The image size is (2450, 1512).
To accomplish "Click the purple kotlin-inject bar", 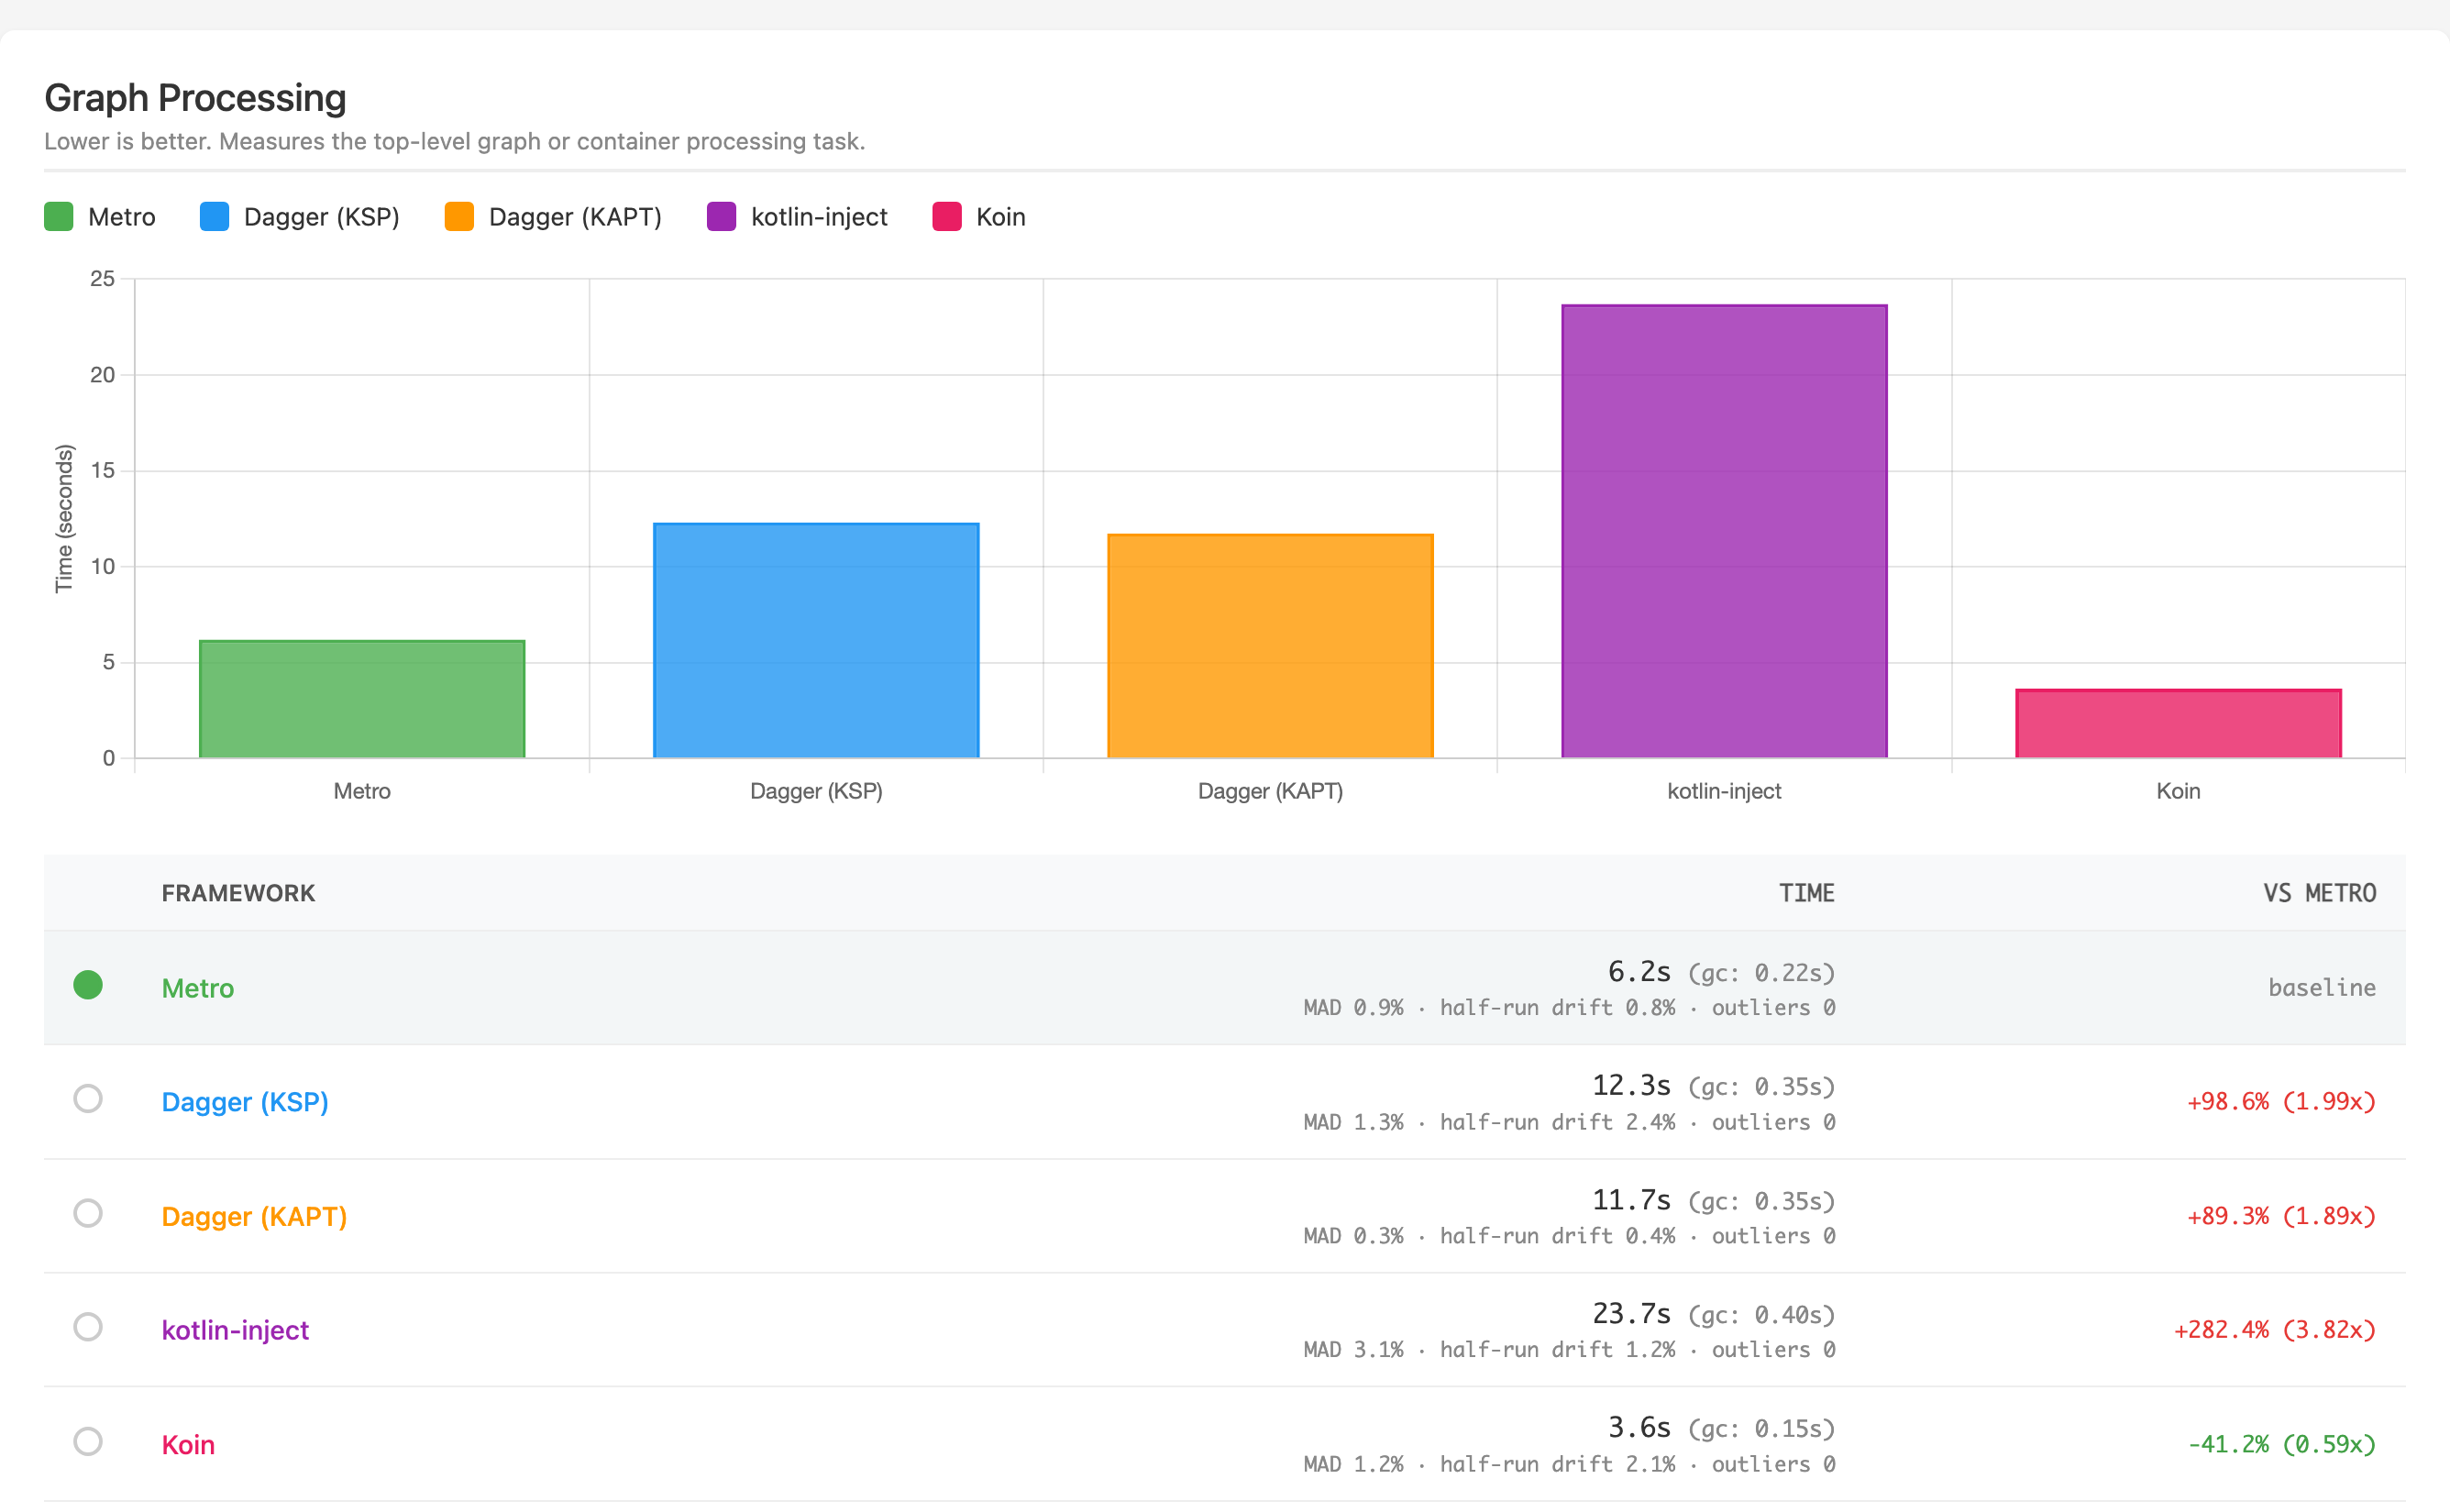I will 1724,531.
